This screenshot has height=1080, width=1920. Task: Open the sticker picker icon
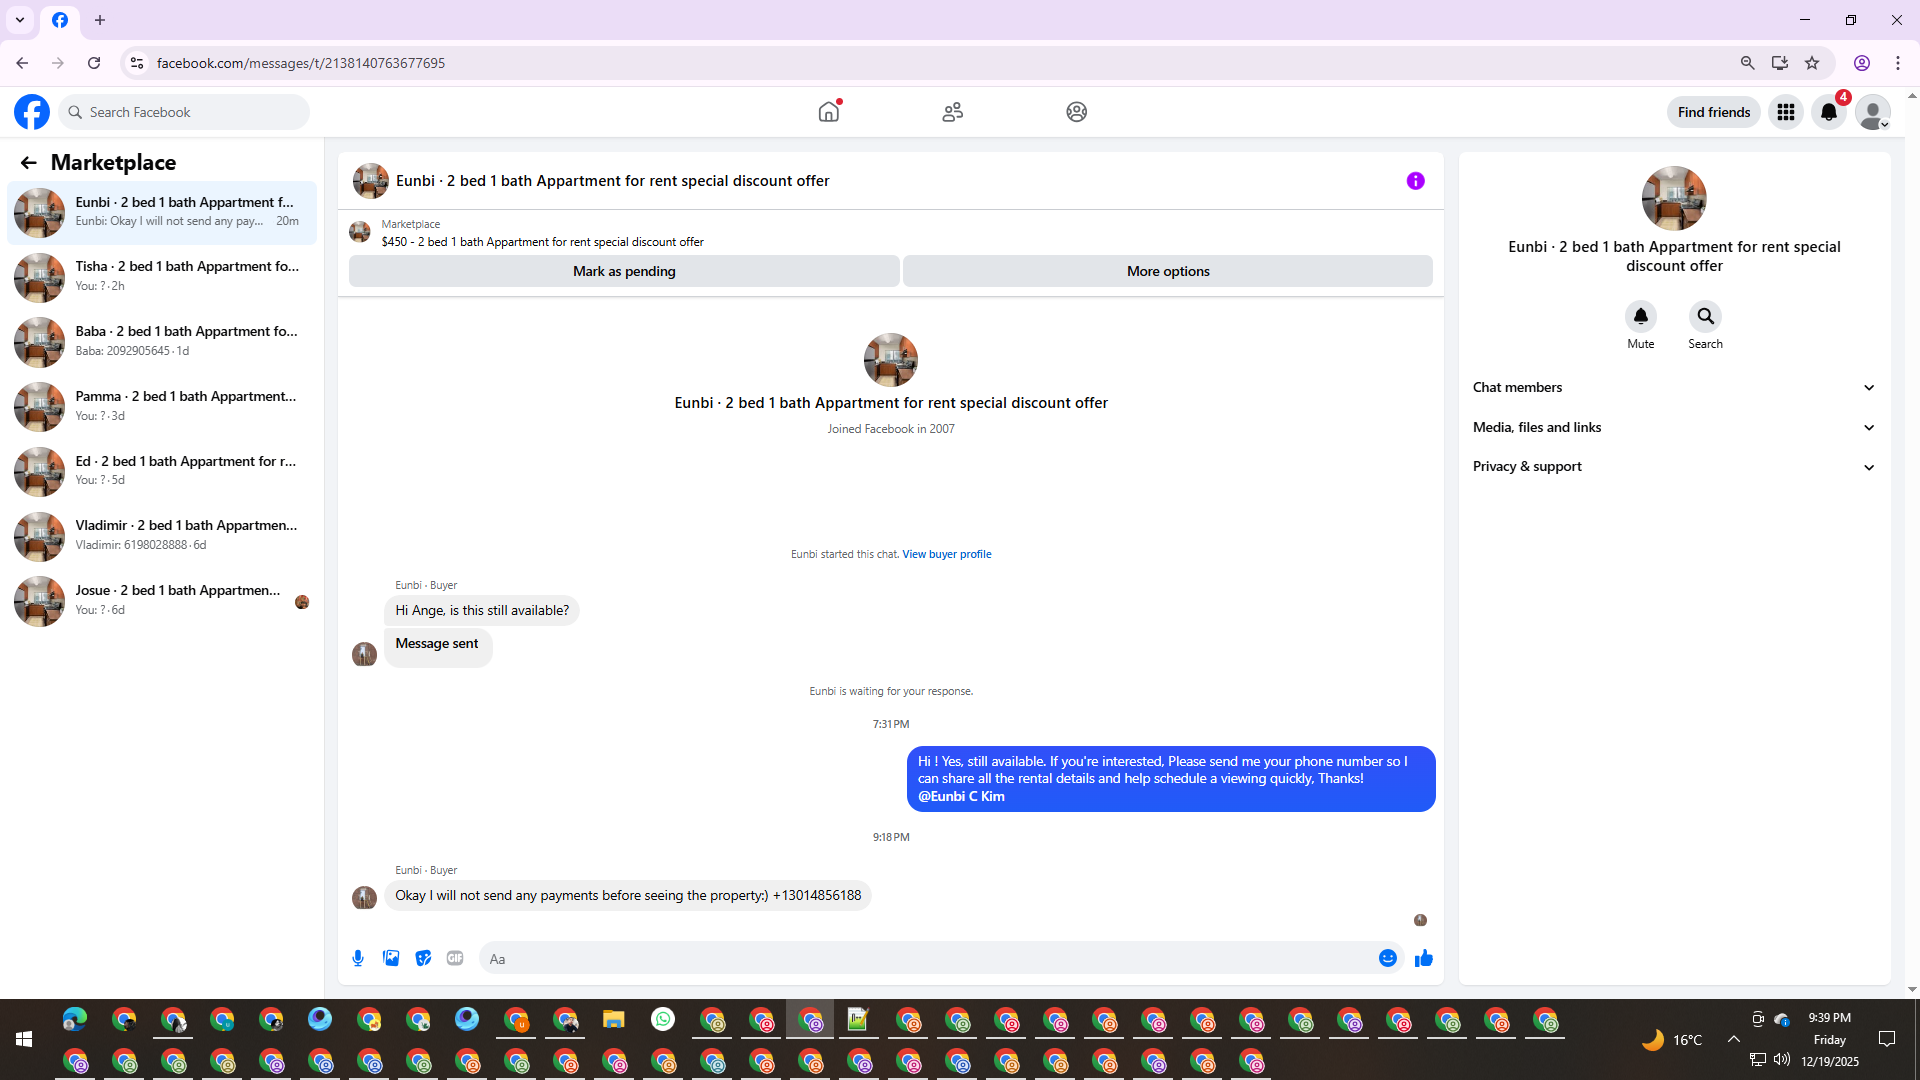[423, 958]
